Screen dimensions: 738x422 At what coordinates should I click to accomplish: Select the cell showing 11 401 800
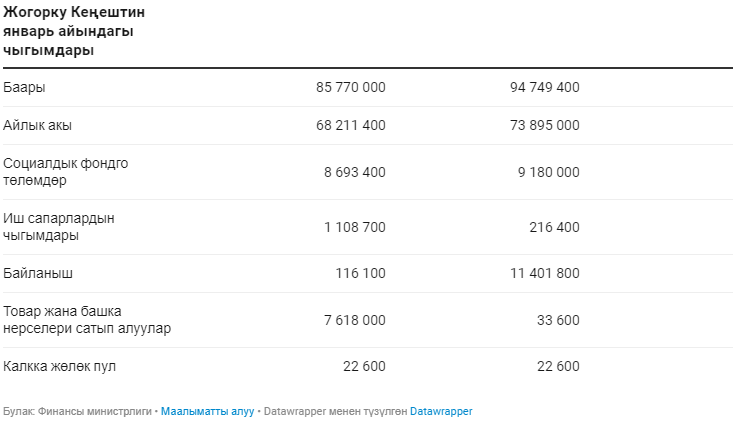pos(544,273)
